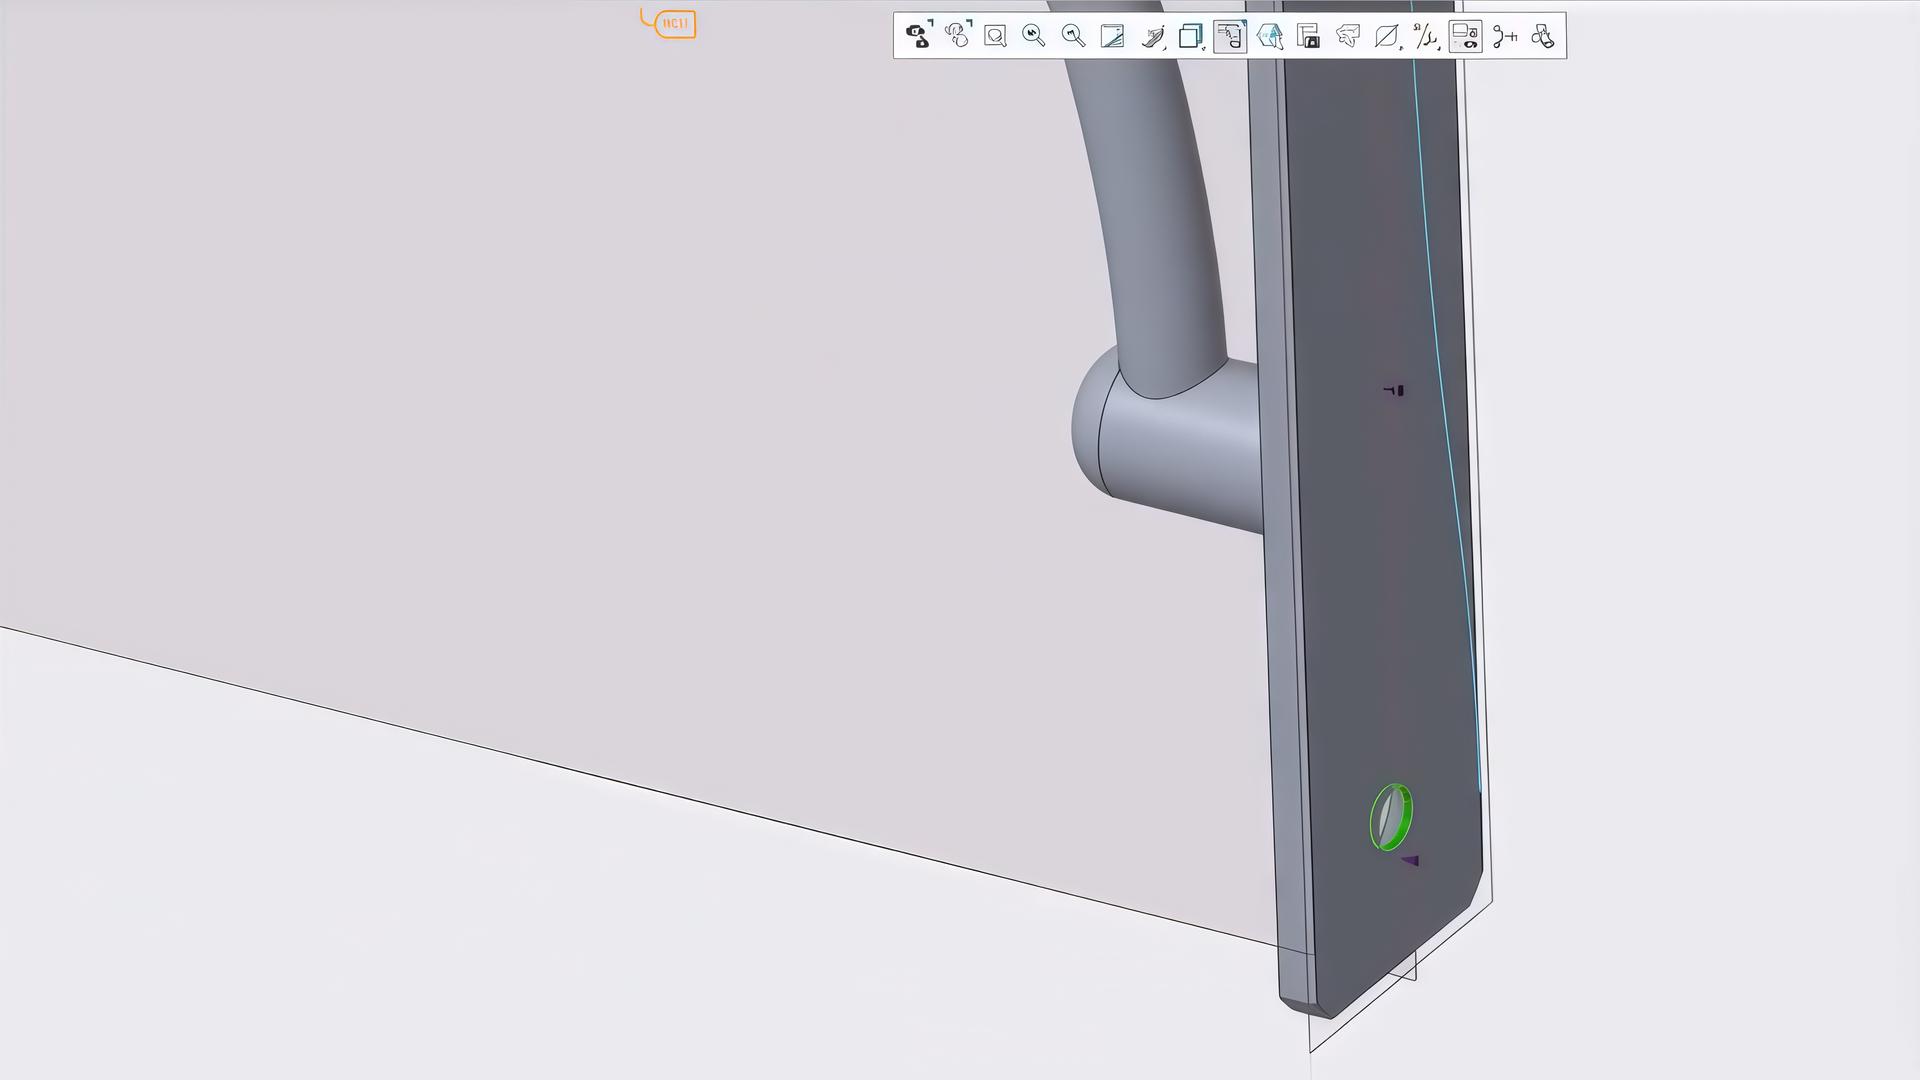Screen dimensions: 1920x1080
Task: Select the green highlighted hole on plate
Action: 1391,817
